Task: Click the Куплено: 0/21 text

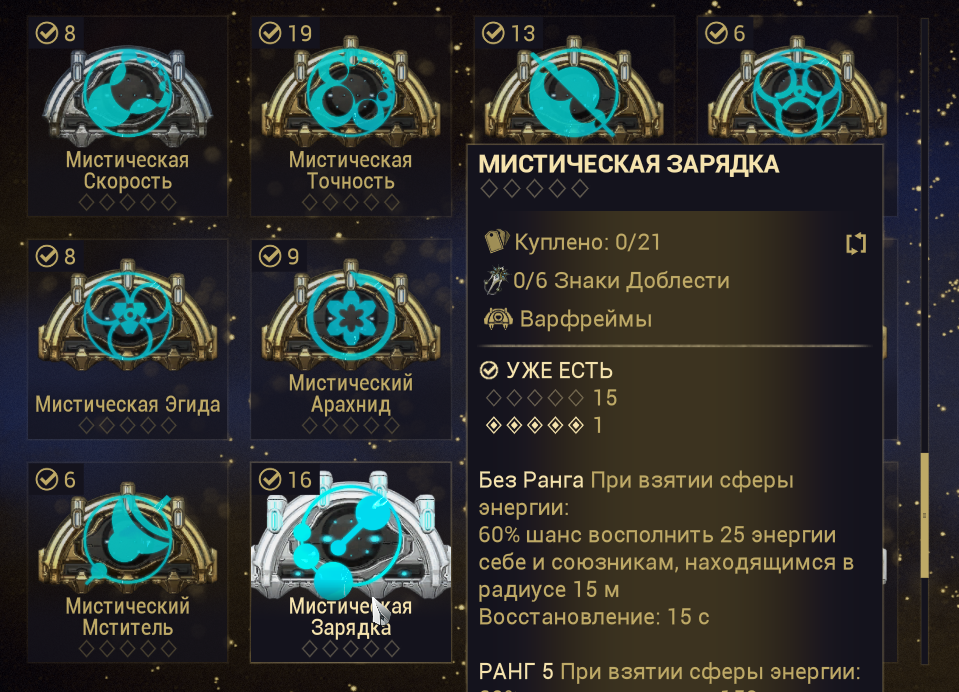Action: [588, 242]
